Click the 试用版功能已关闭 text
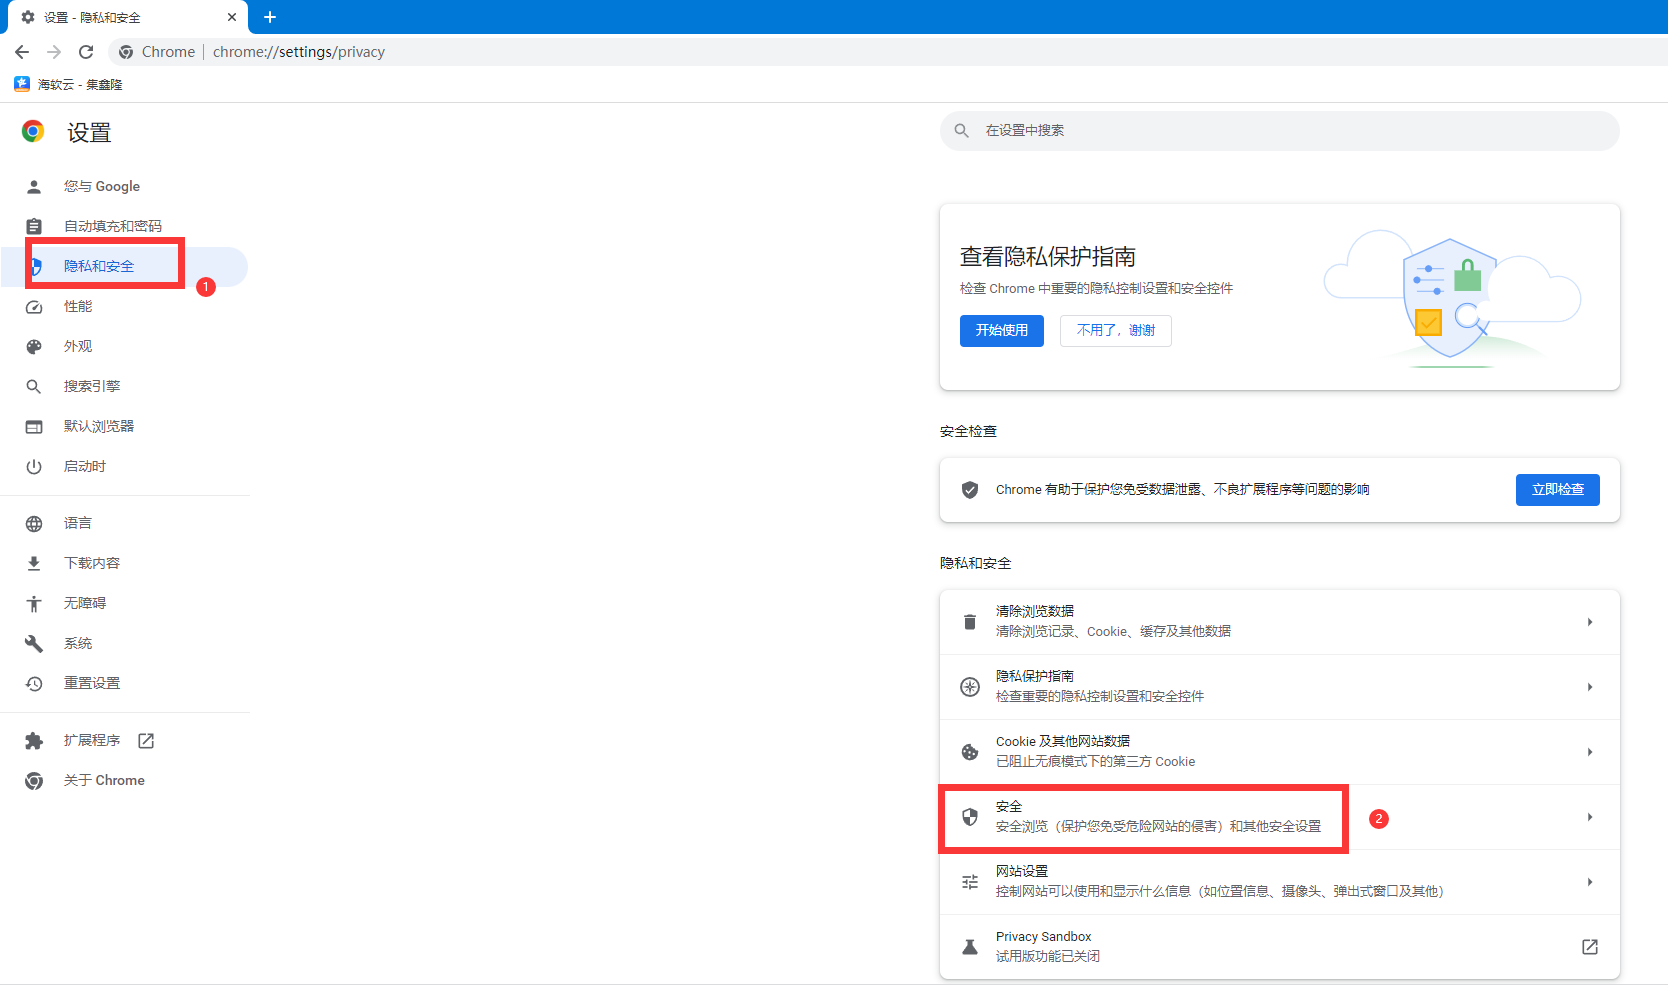The image size is (1668, 990). click(x=1048, y=957)
